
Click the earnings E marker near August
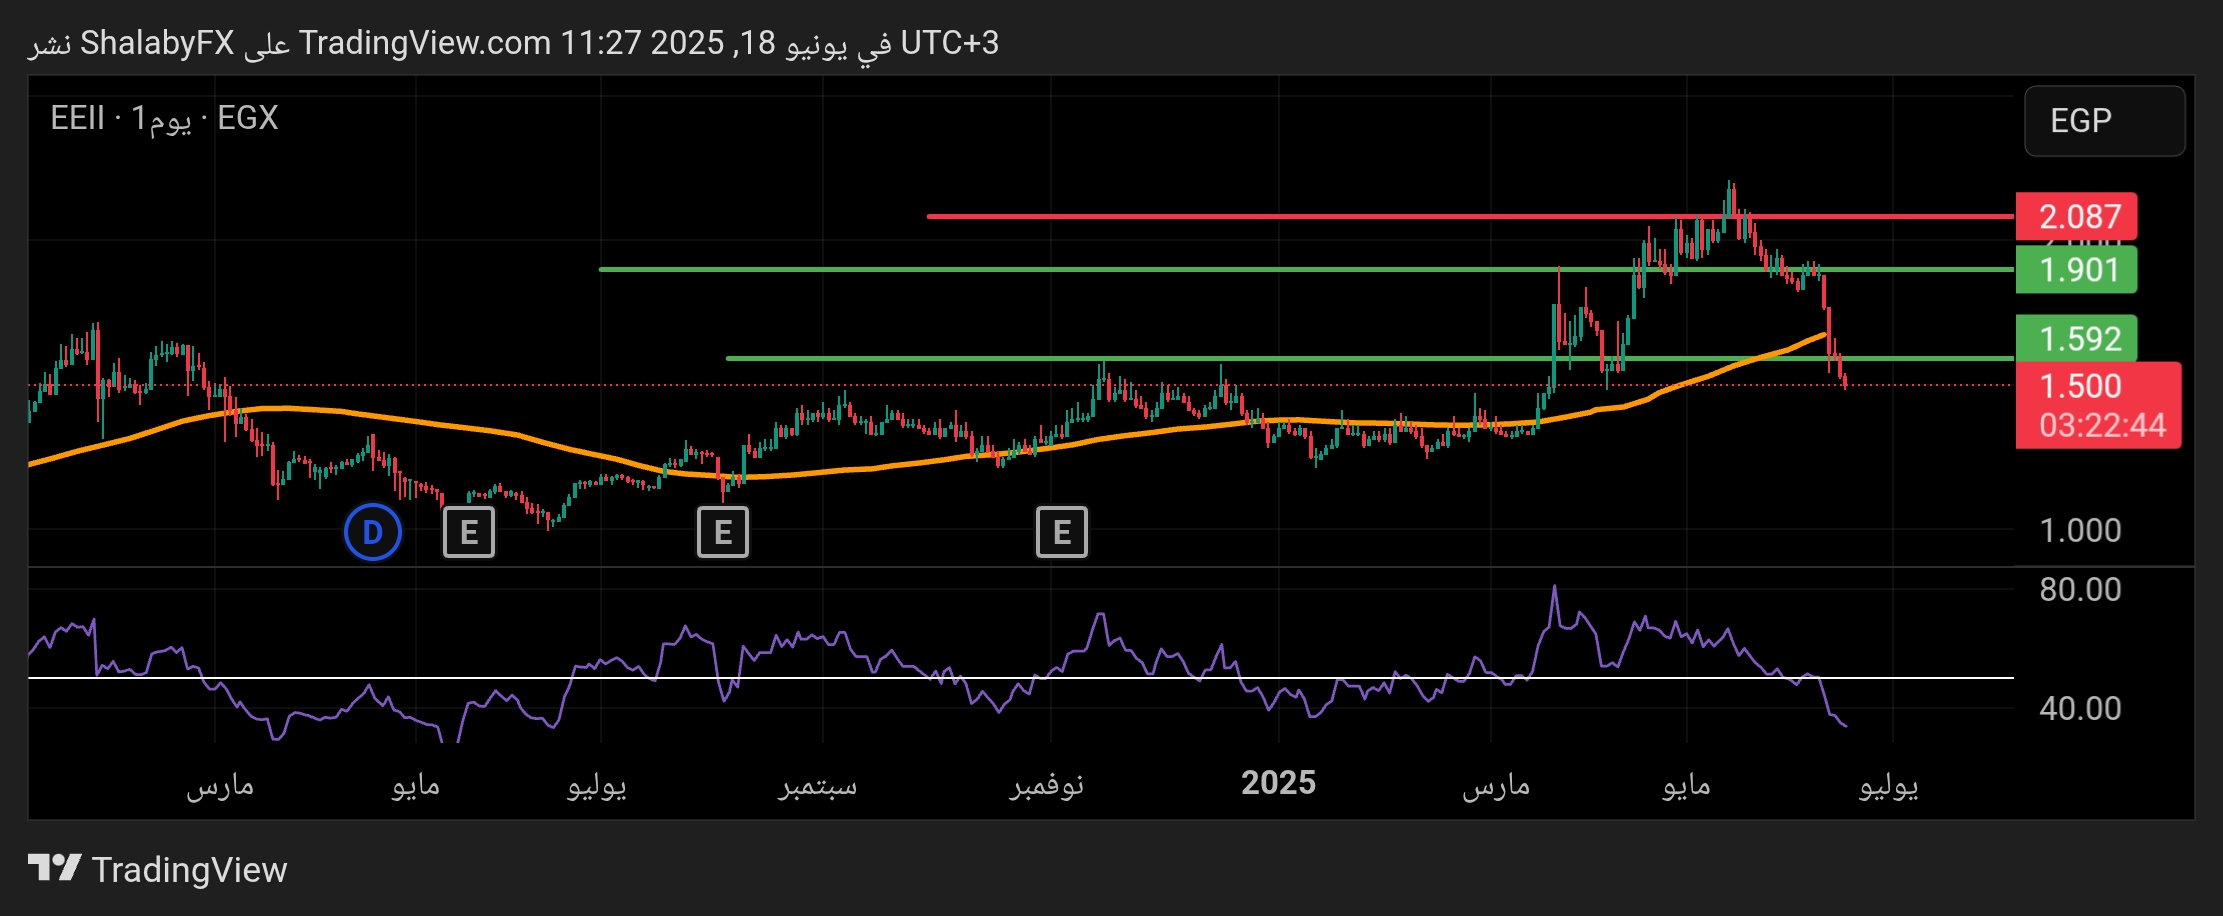(x=723, y=532)
